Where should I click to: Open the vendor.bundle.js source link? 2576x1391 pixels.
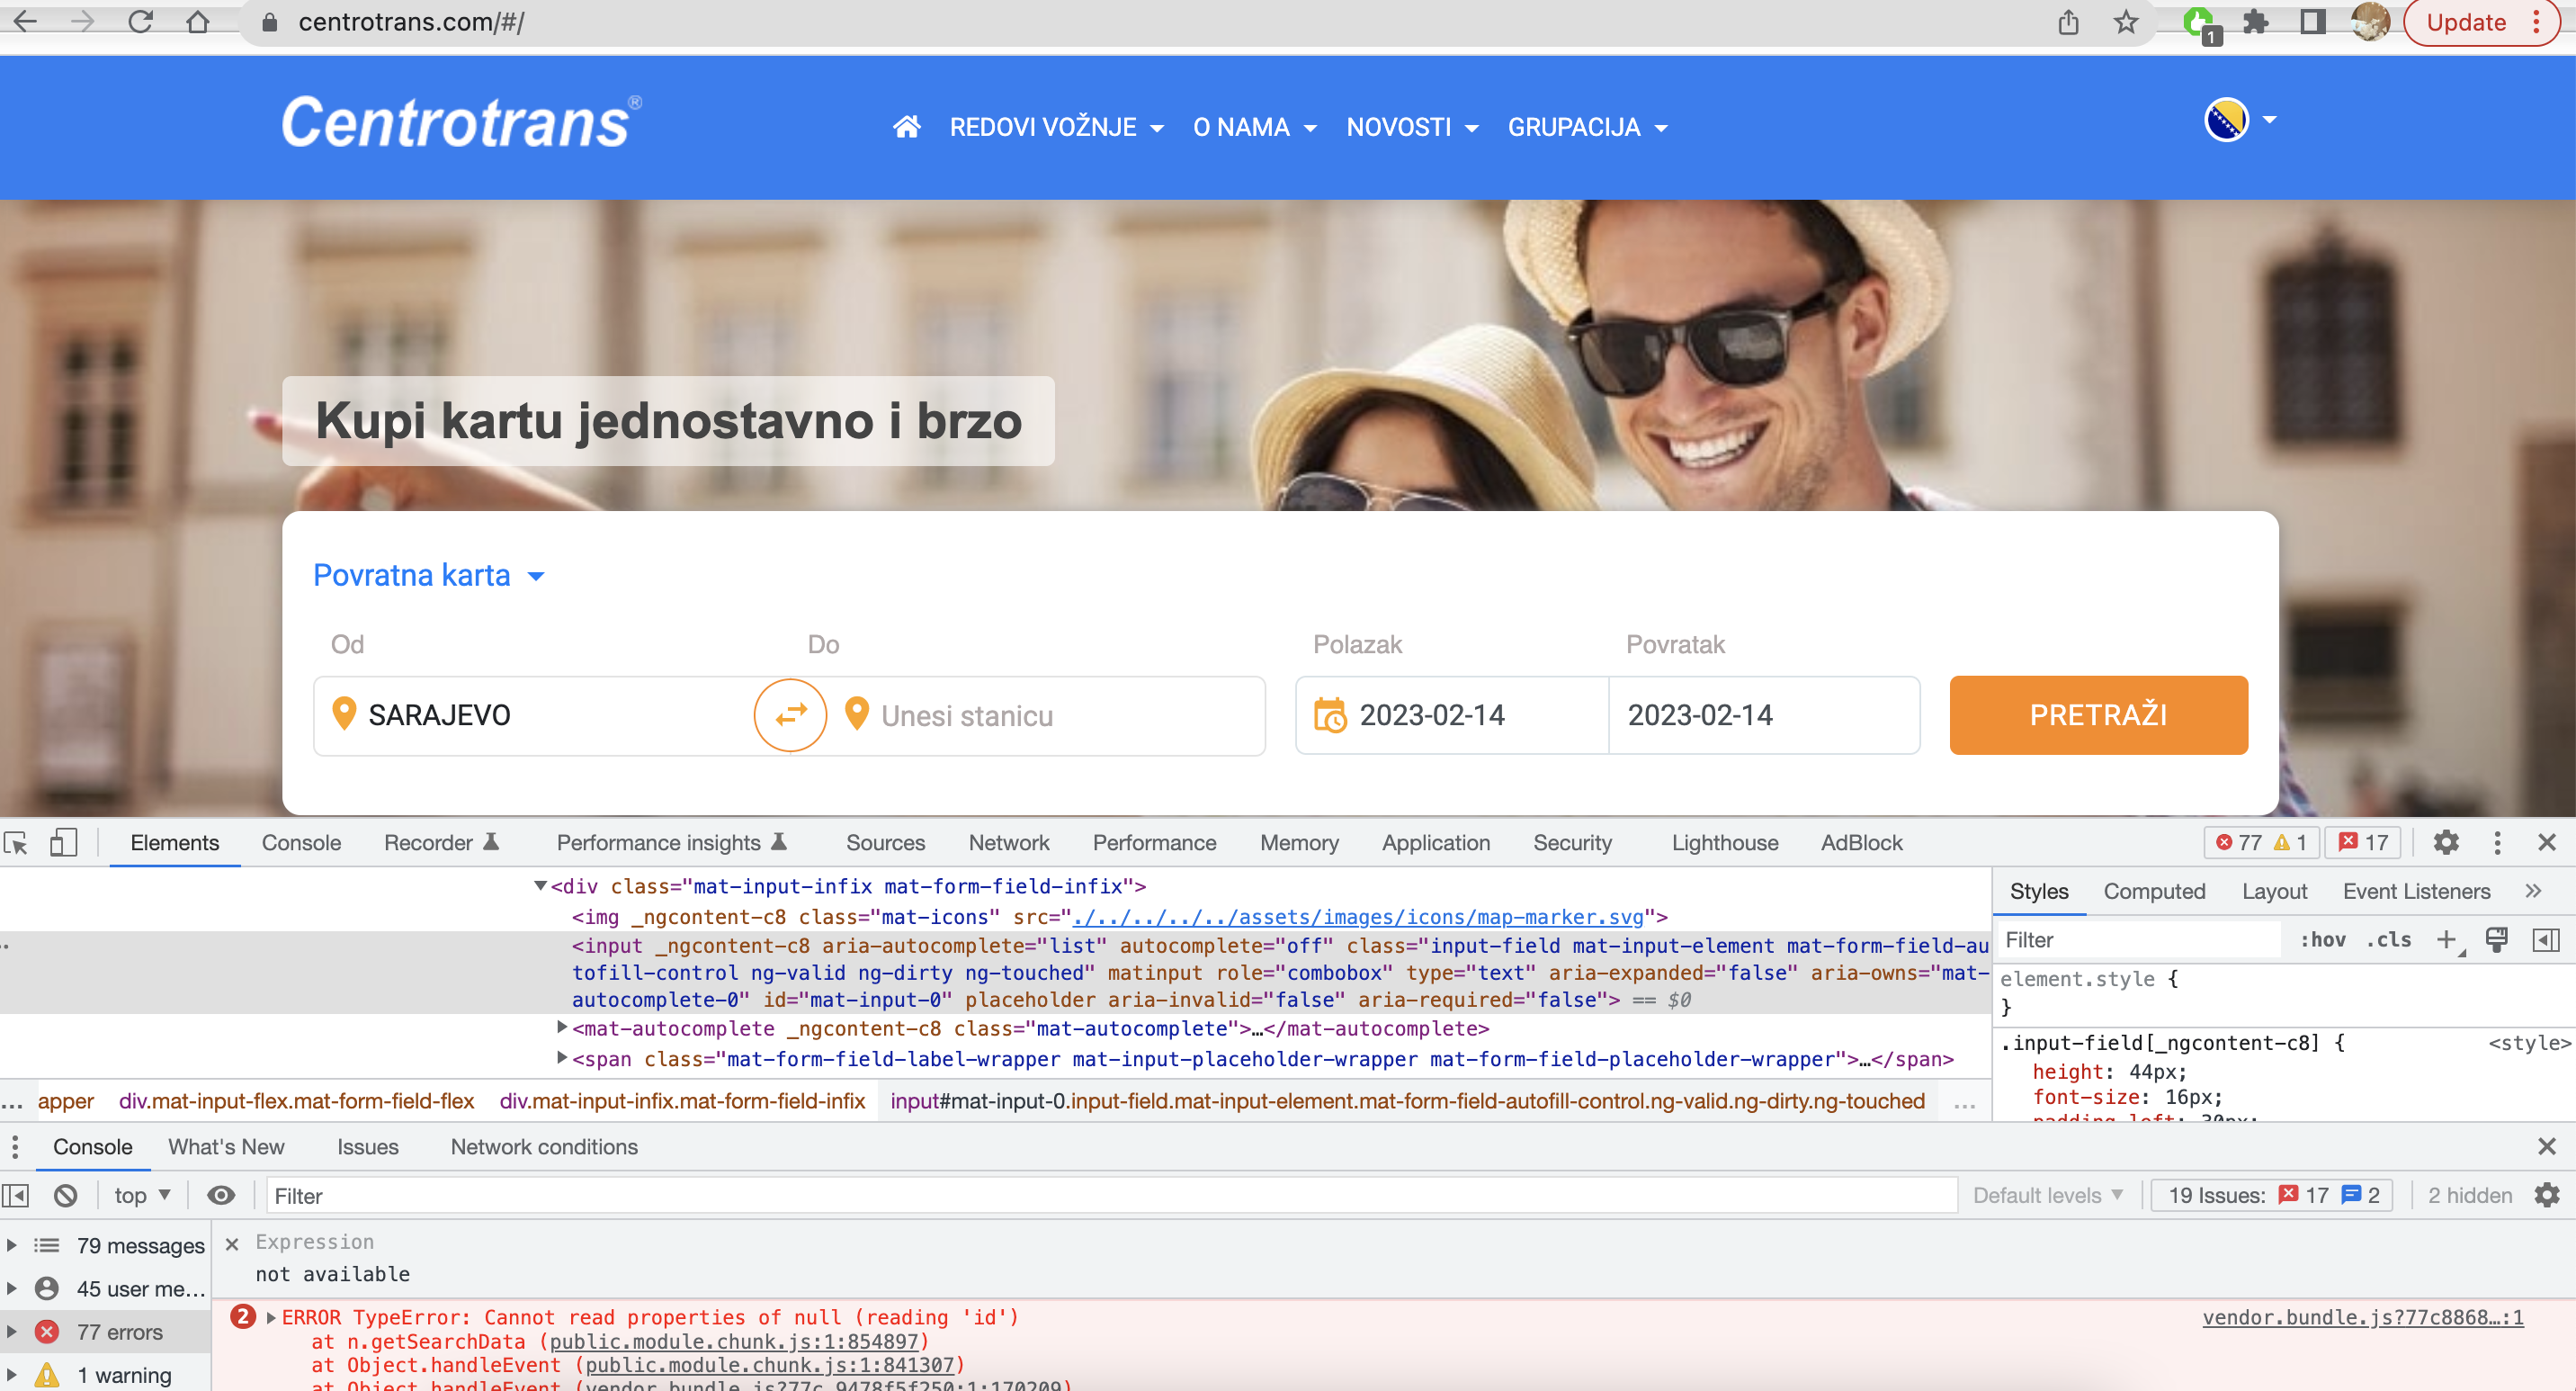pyautogui.click(x=2362, y=1317)
